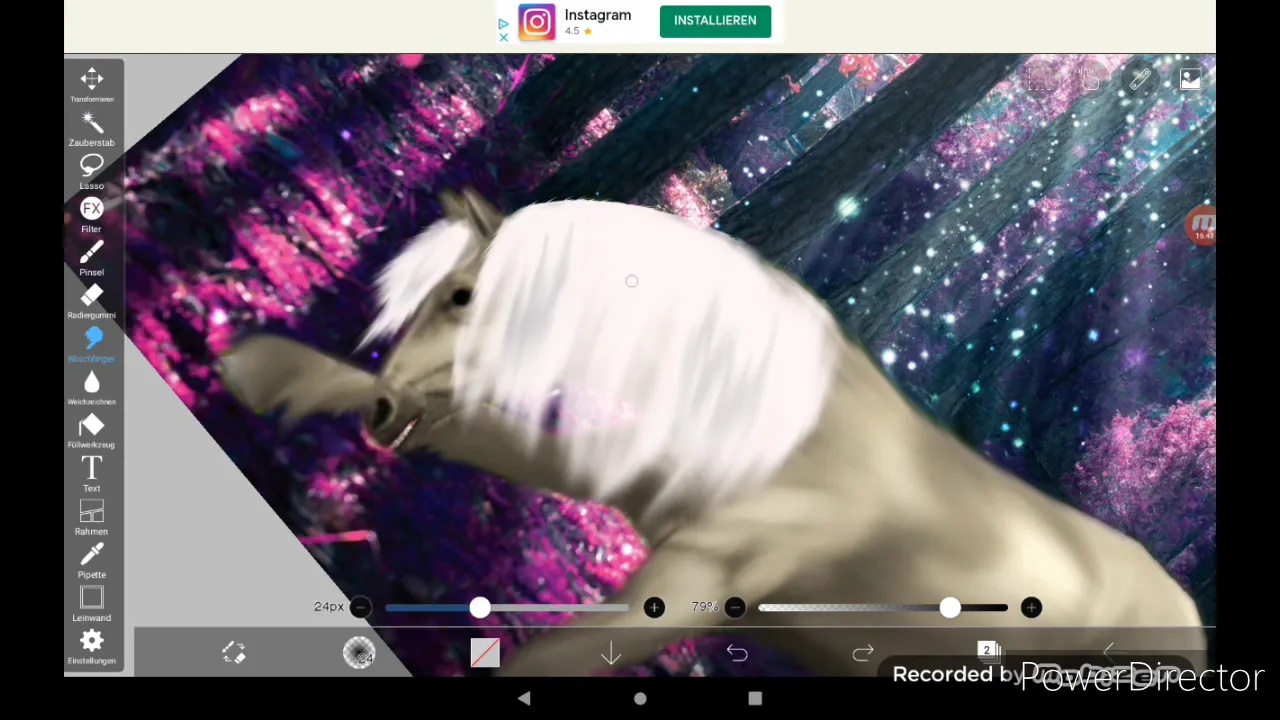Select the Pipette eyedropper tool
The height and width of the screenshot is (720, 1280).
(92, 559)
